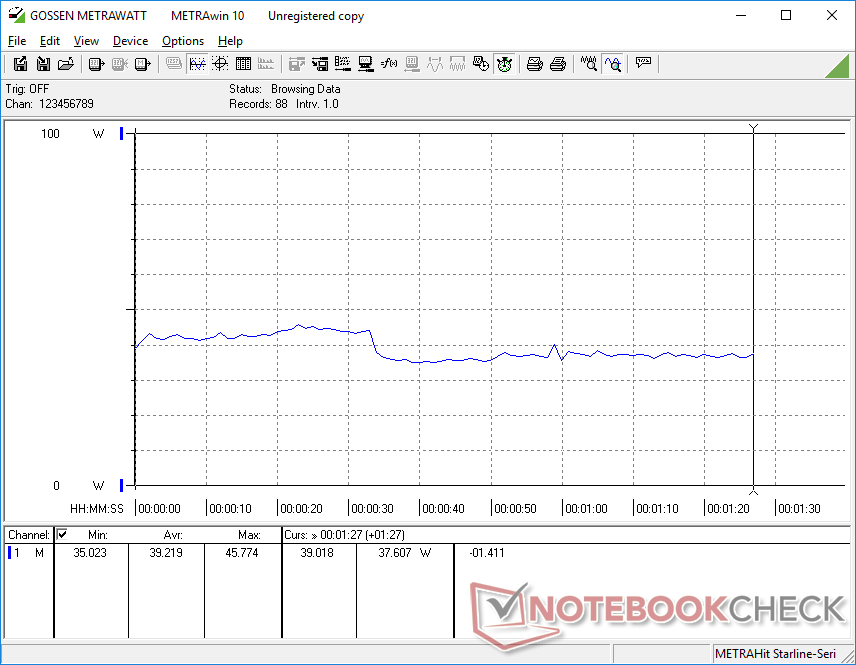Viewport: 856px width, 665px height.
Task: Open the Help menu
Action: tap(230, 41)
